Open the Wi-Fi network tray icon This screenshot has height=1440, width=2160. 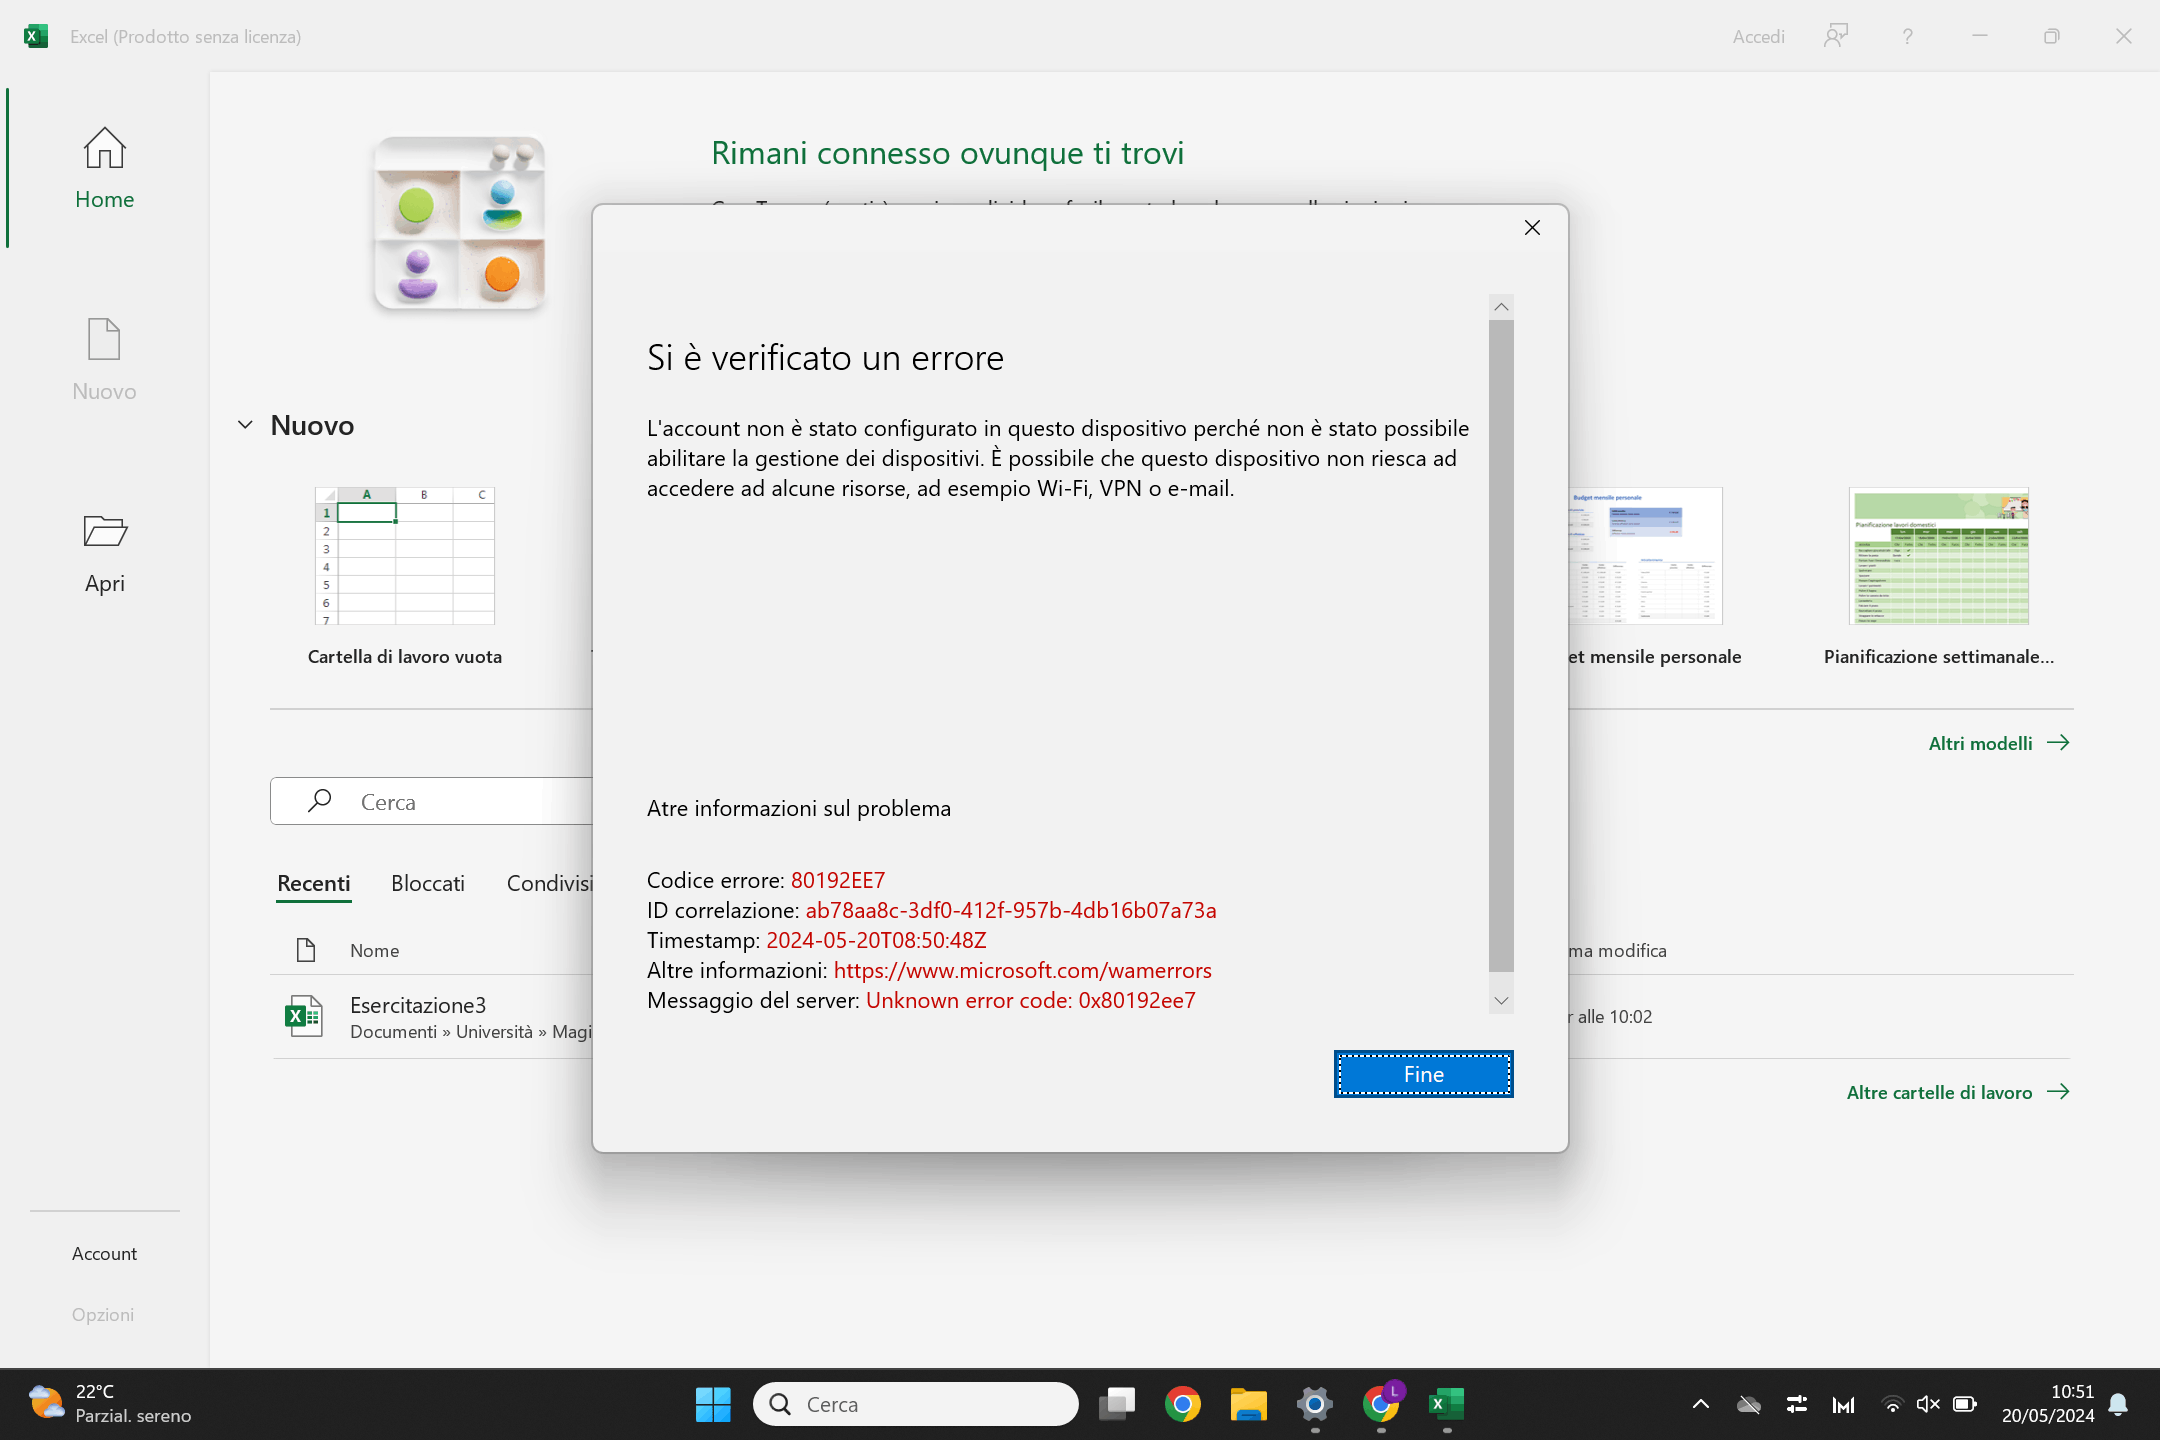coord(1892,1404)
